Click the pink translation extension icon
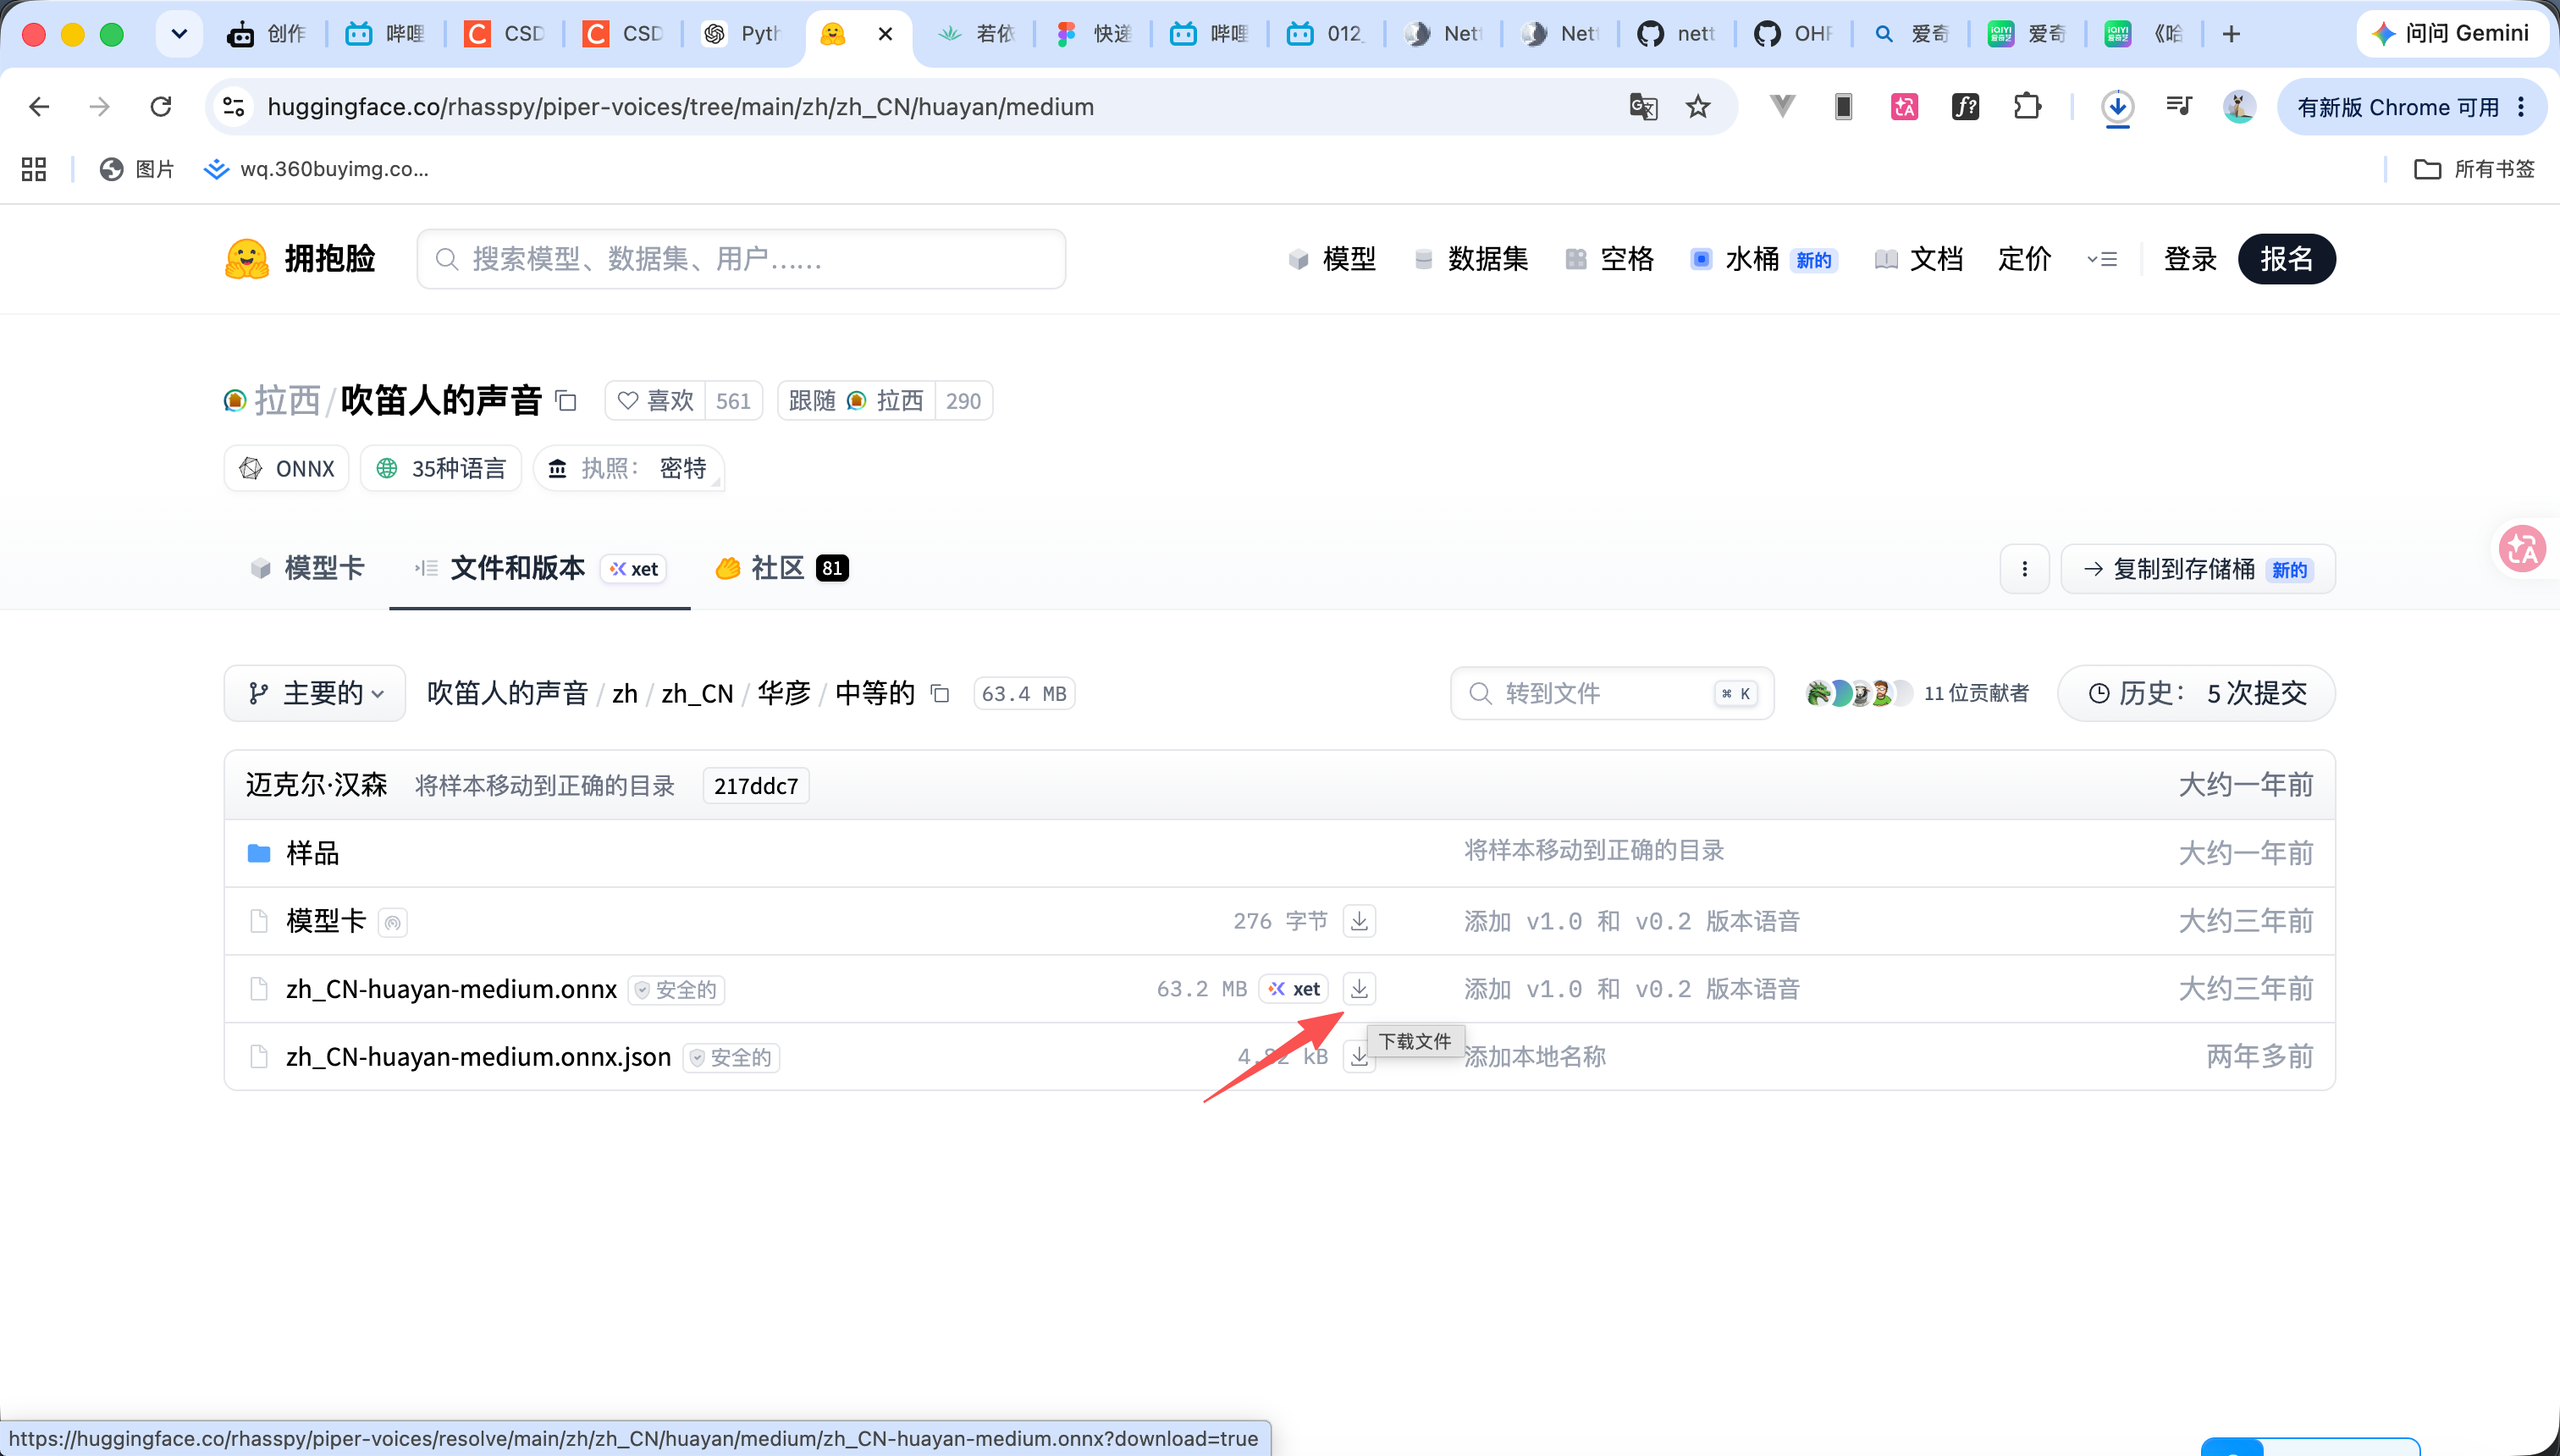 tap(1904, 106)
